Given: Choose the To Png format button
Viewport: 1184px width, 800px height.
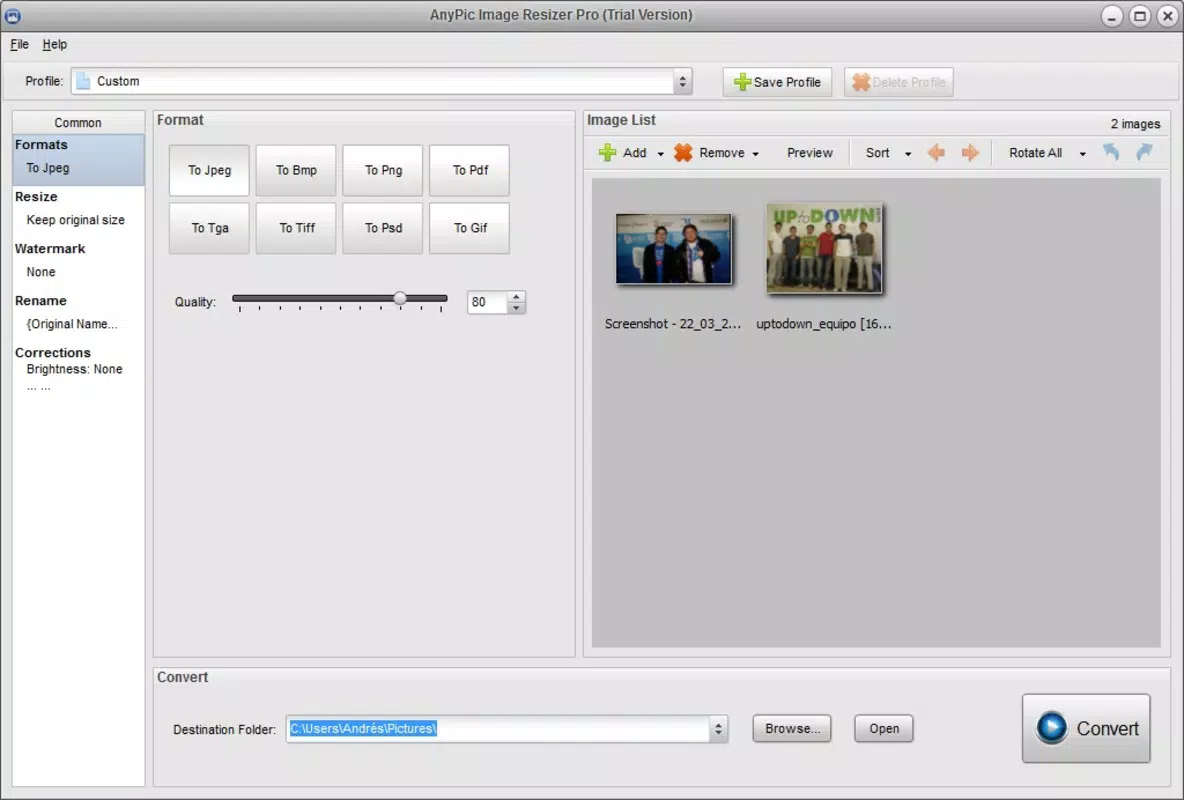Looking at the screenshot, I should pyautogui.click(x=383, y=171).
